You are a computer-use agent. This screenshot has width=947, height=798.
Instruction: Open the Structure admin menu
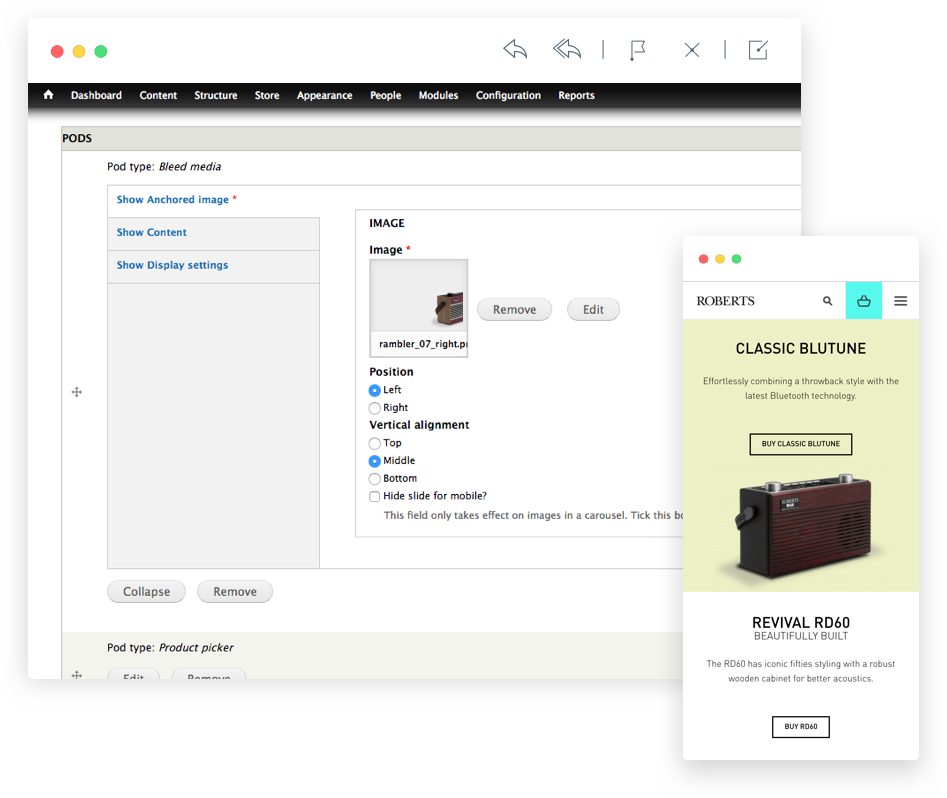click(216, 95)
